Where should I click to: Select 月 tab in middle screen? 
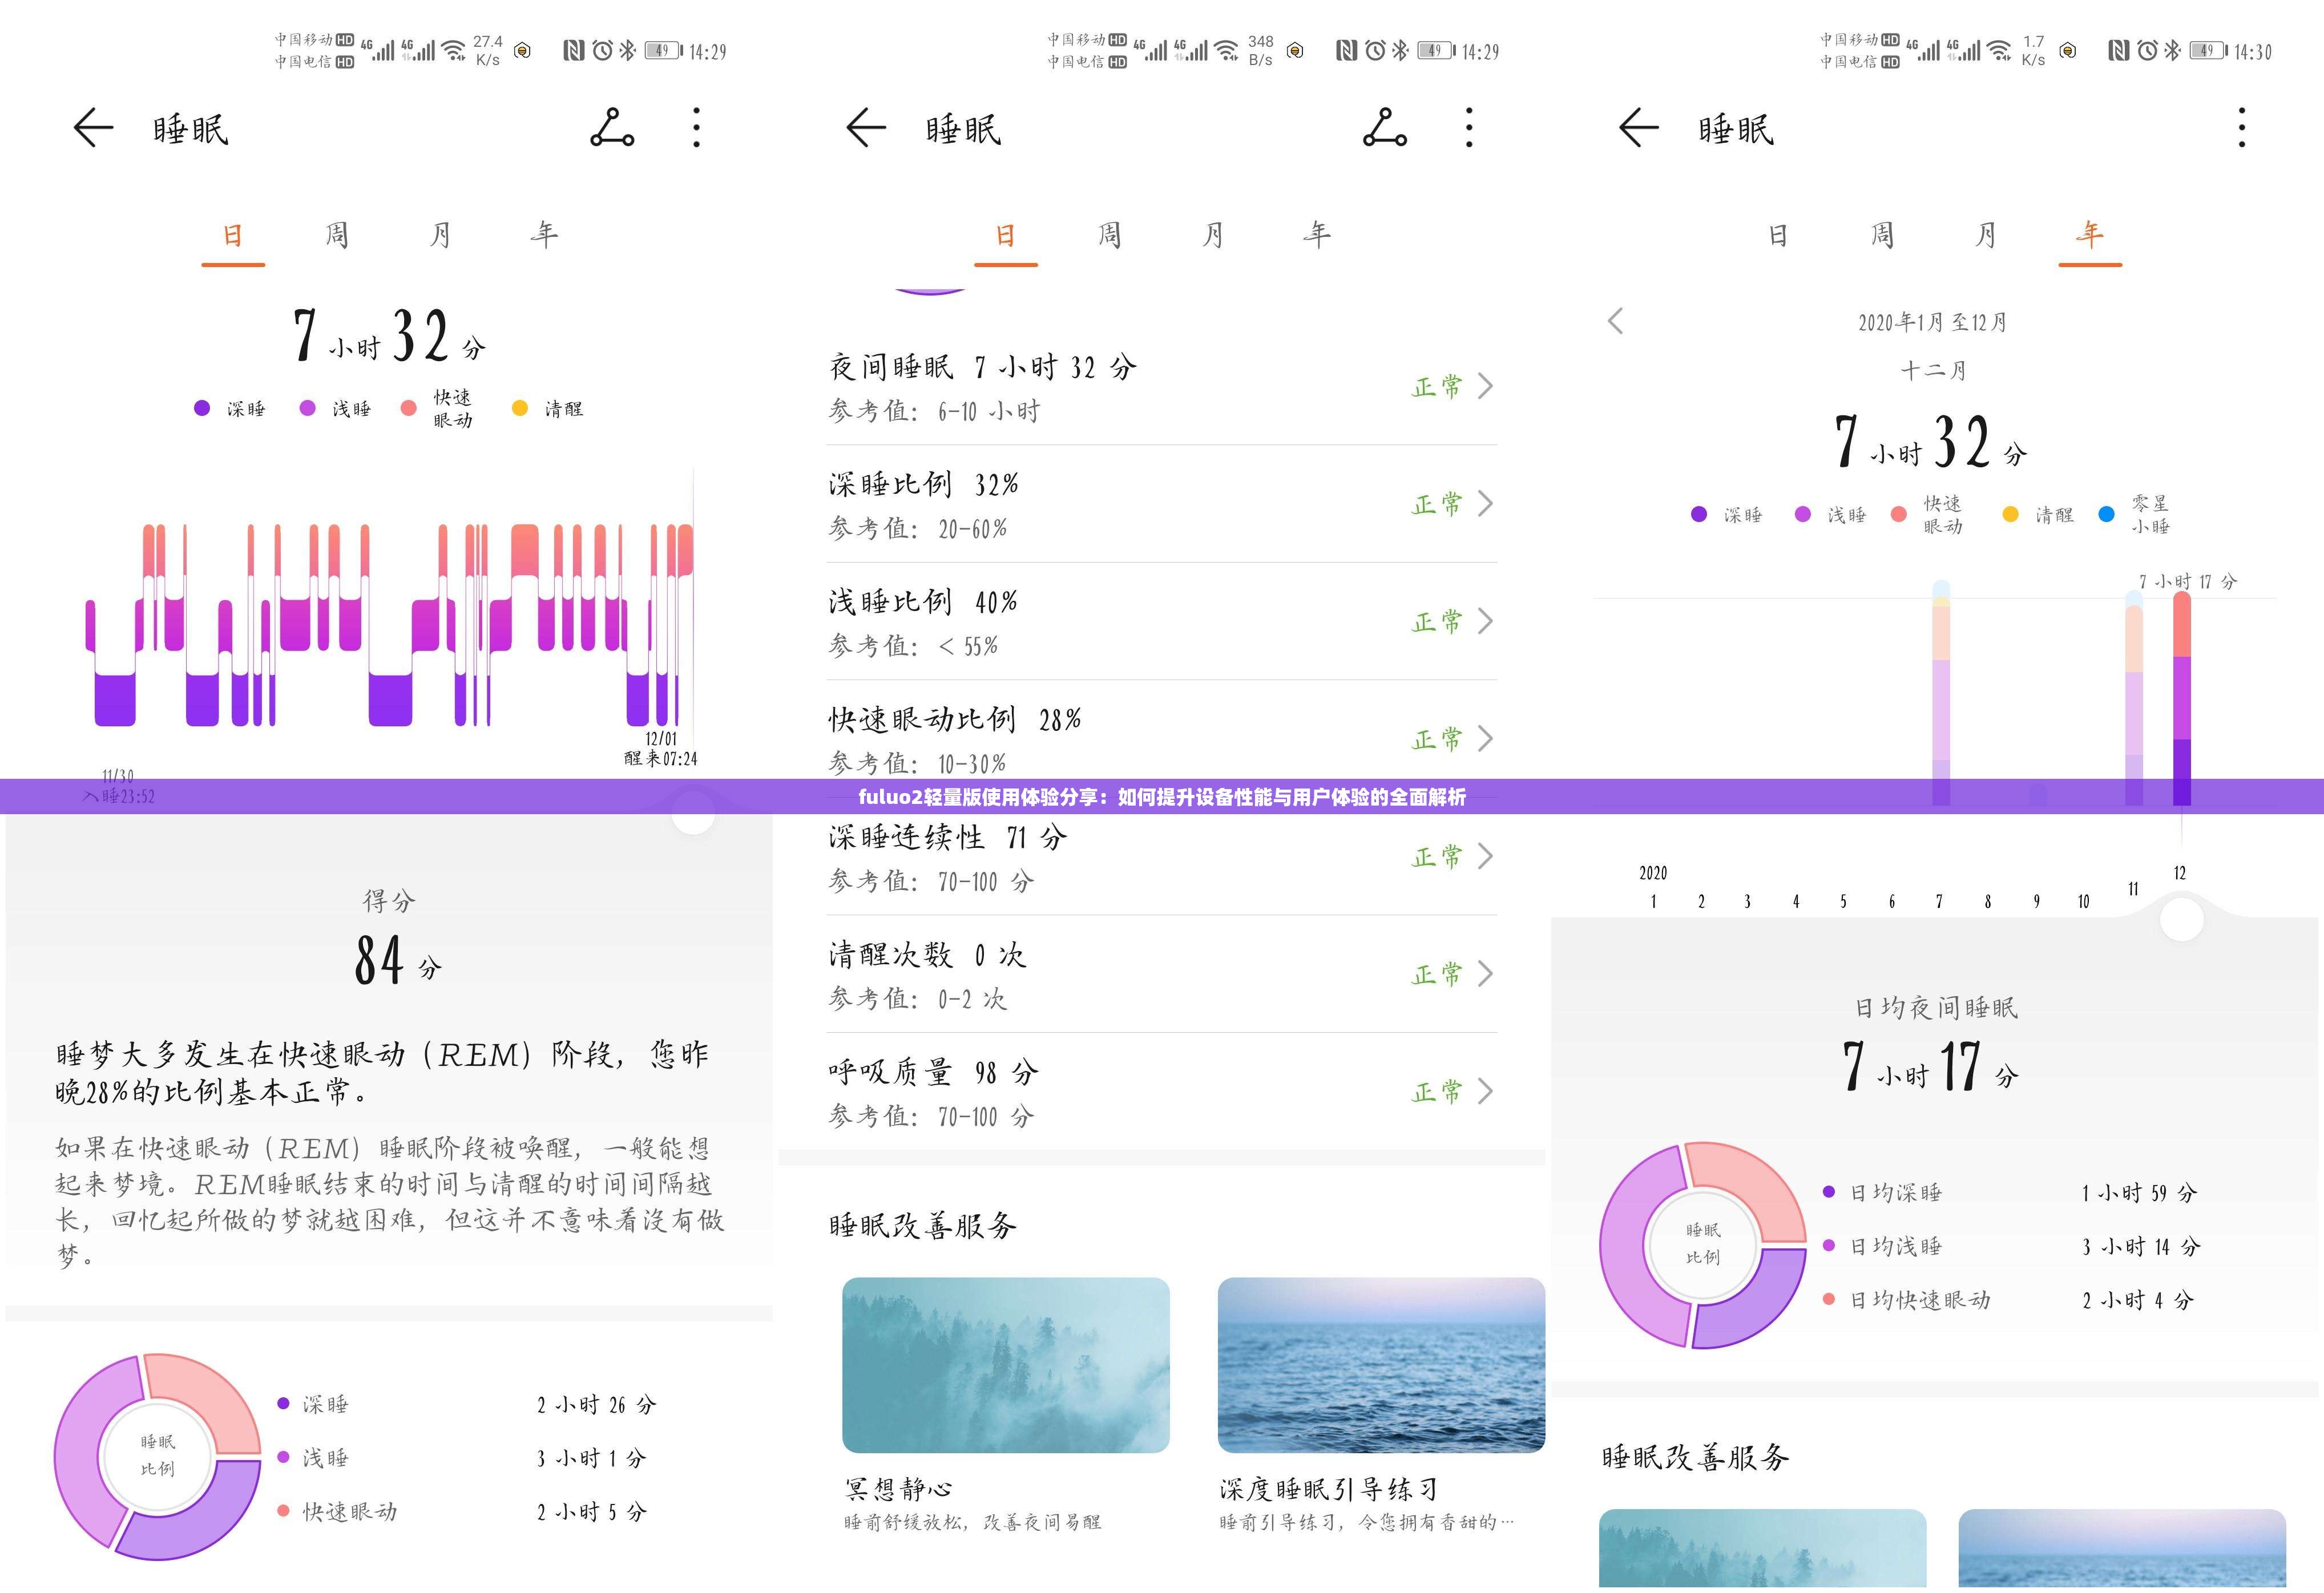click(x=1213, y=236)
